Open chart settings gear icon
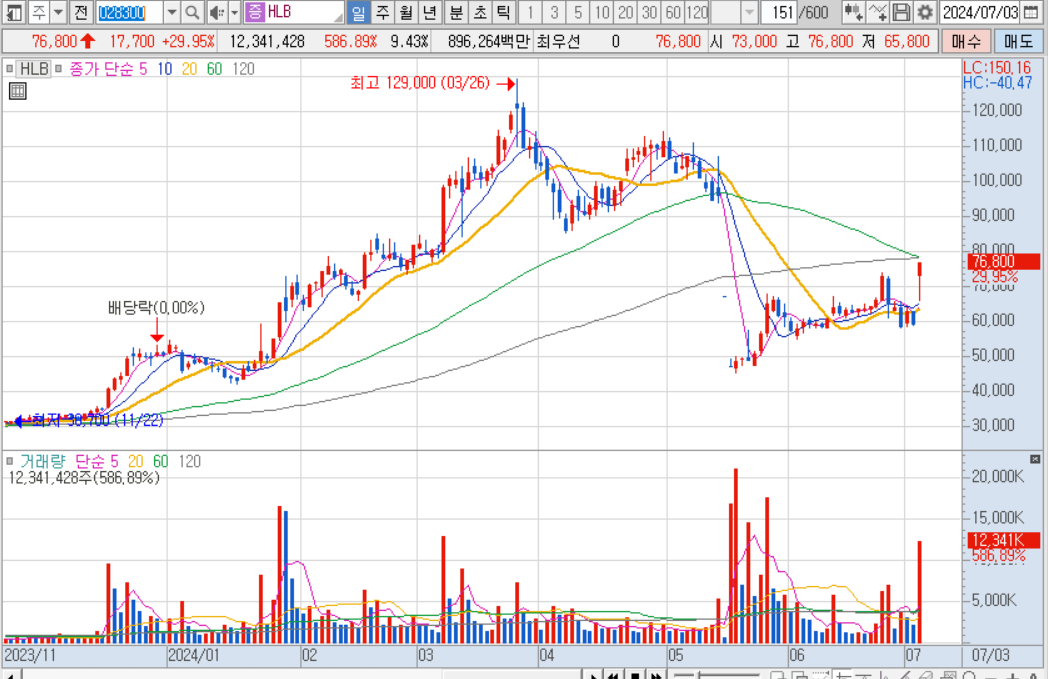Image resolution: width=1048 pixels, height=679 pixels. (924, 12)
